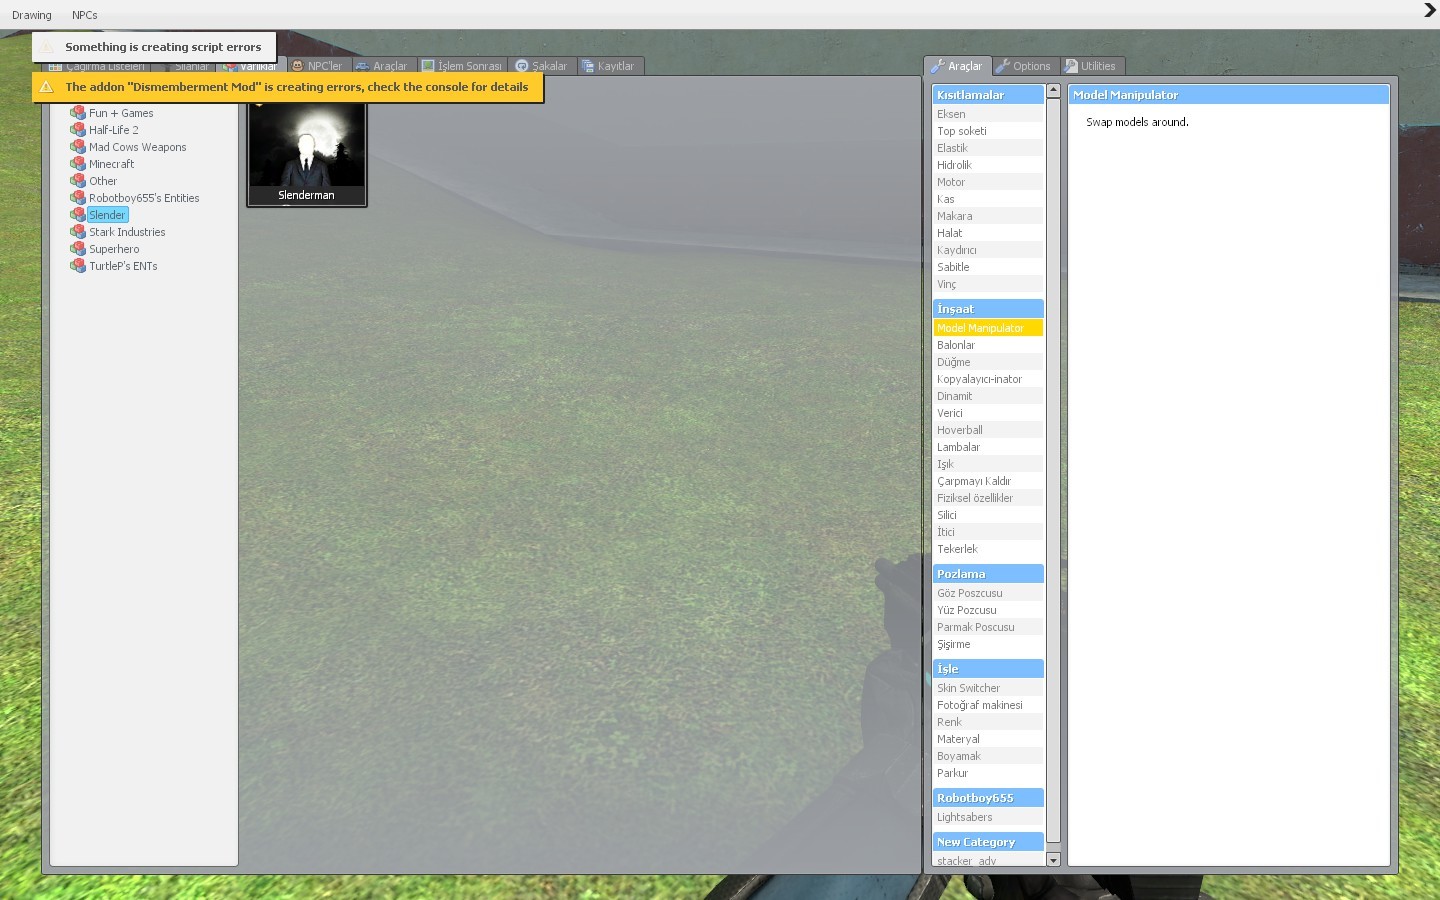This screenshot has width=1440, height=900.
Task: Select the Parmak Poscusu tool
Action: pyautogui.click(x=988, y=627)
